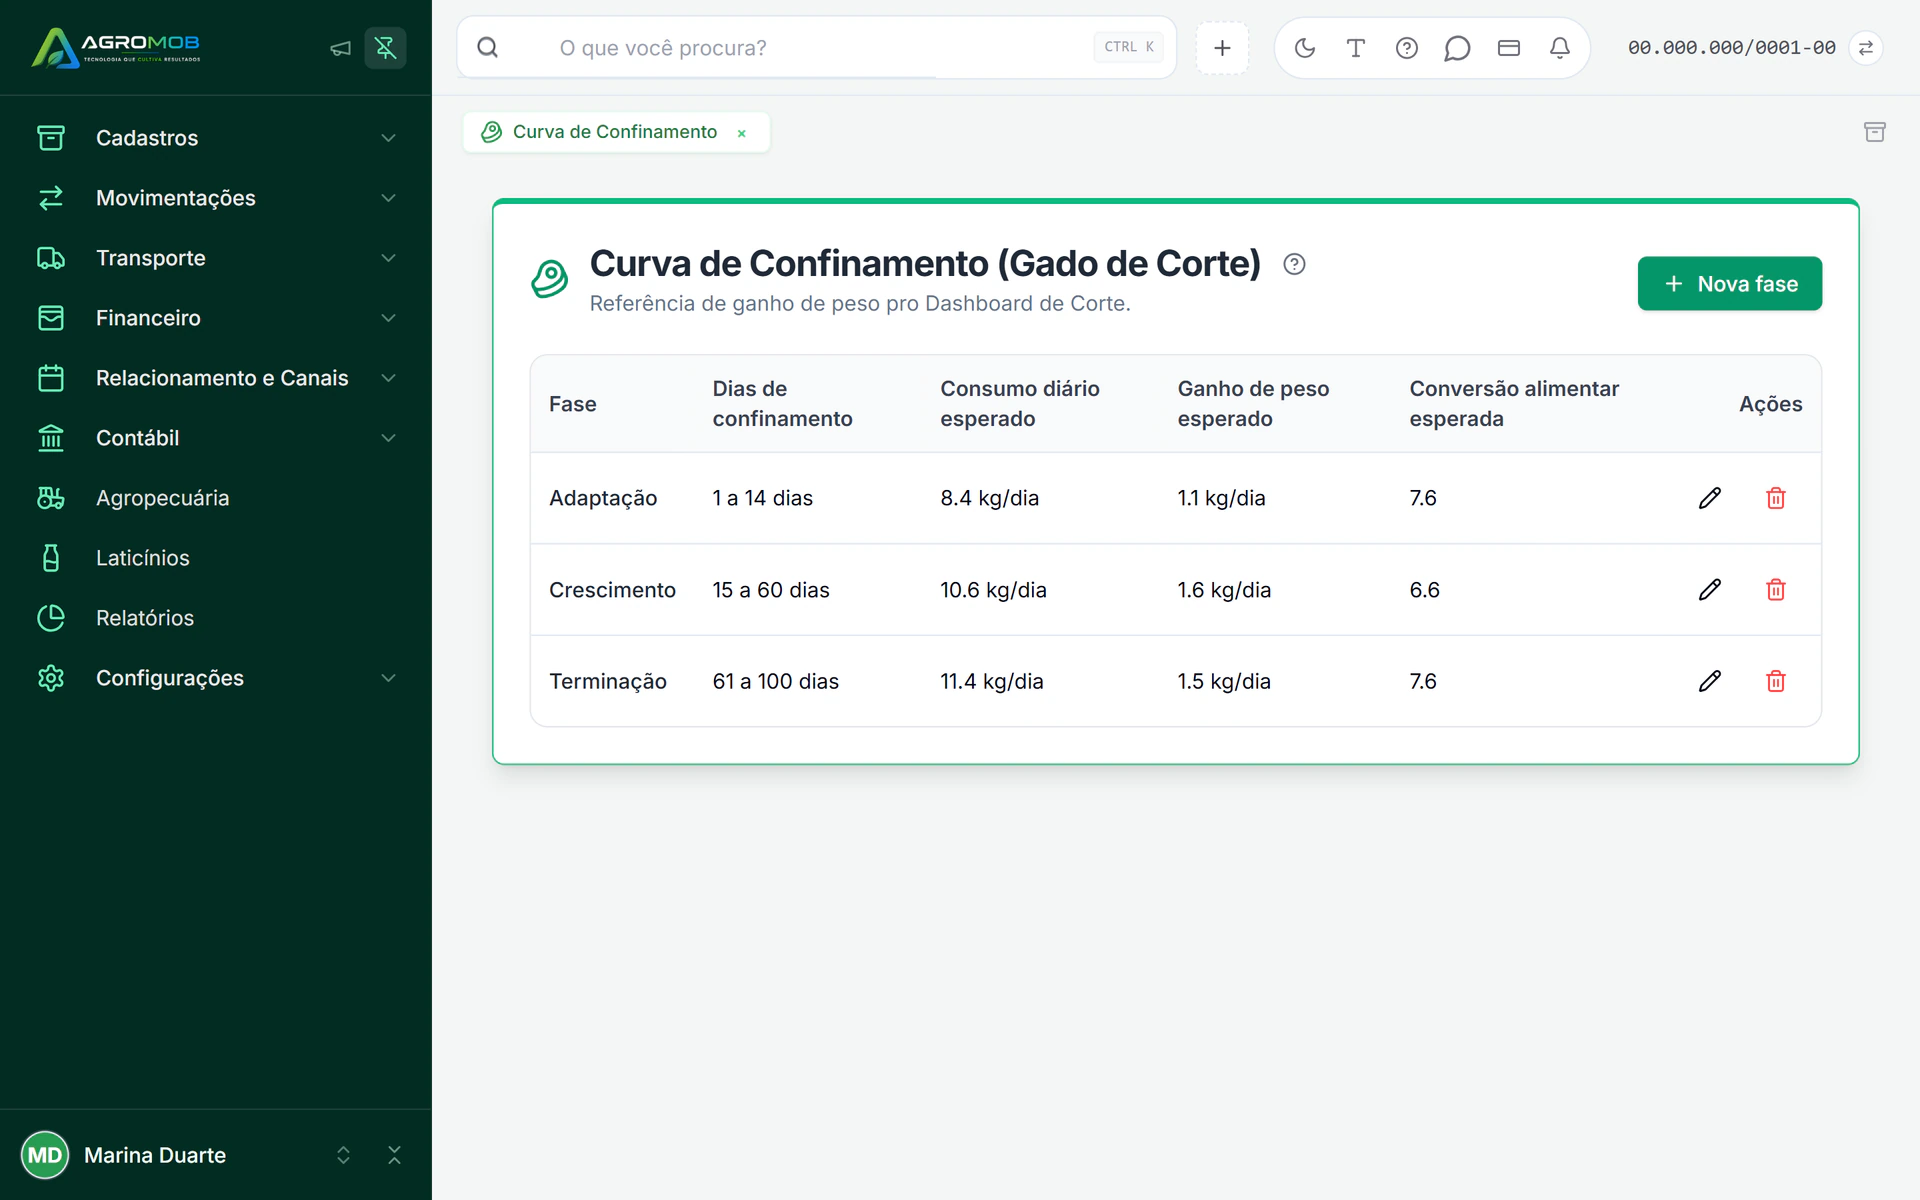Viewport: 1920px width, 1200px height.
Task: Collapse sidebar with bottom X icon
Action: pyautogui.click(x=394, y=1155)
